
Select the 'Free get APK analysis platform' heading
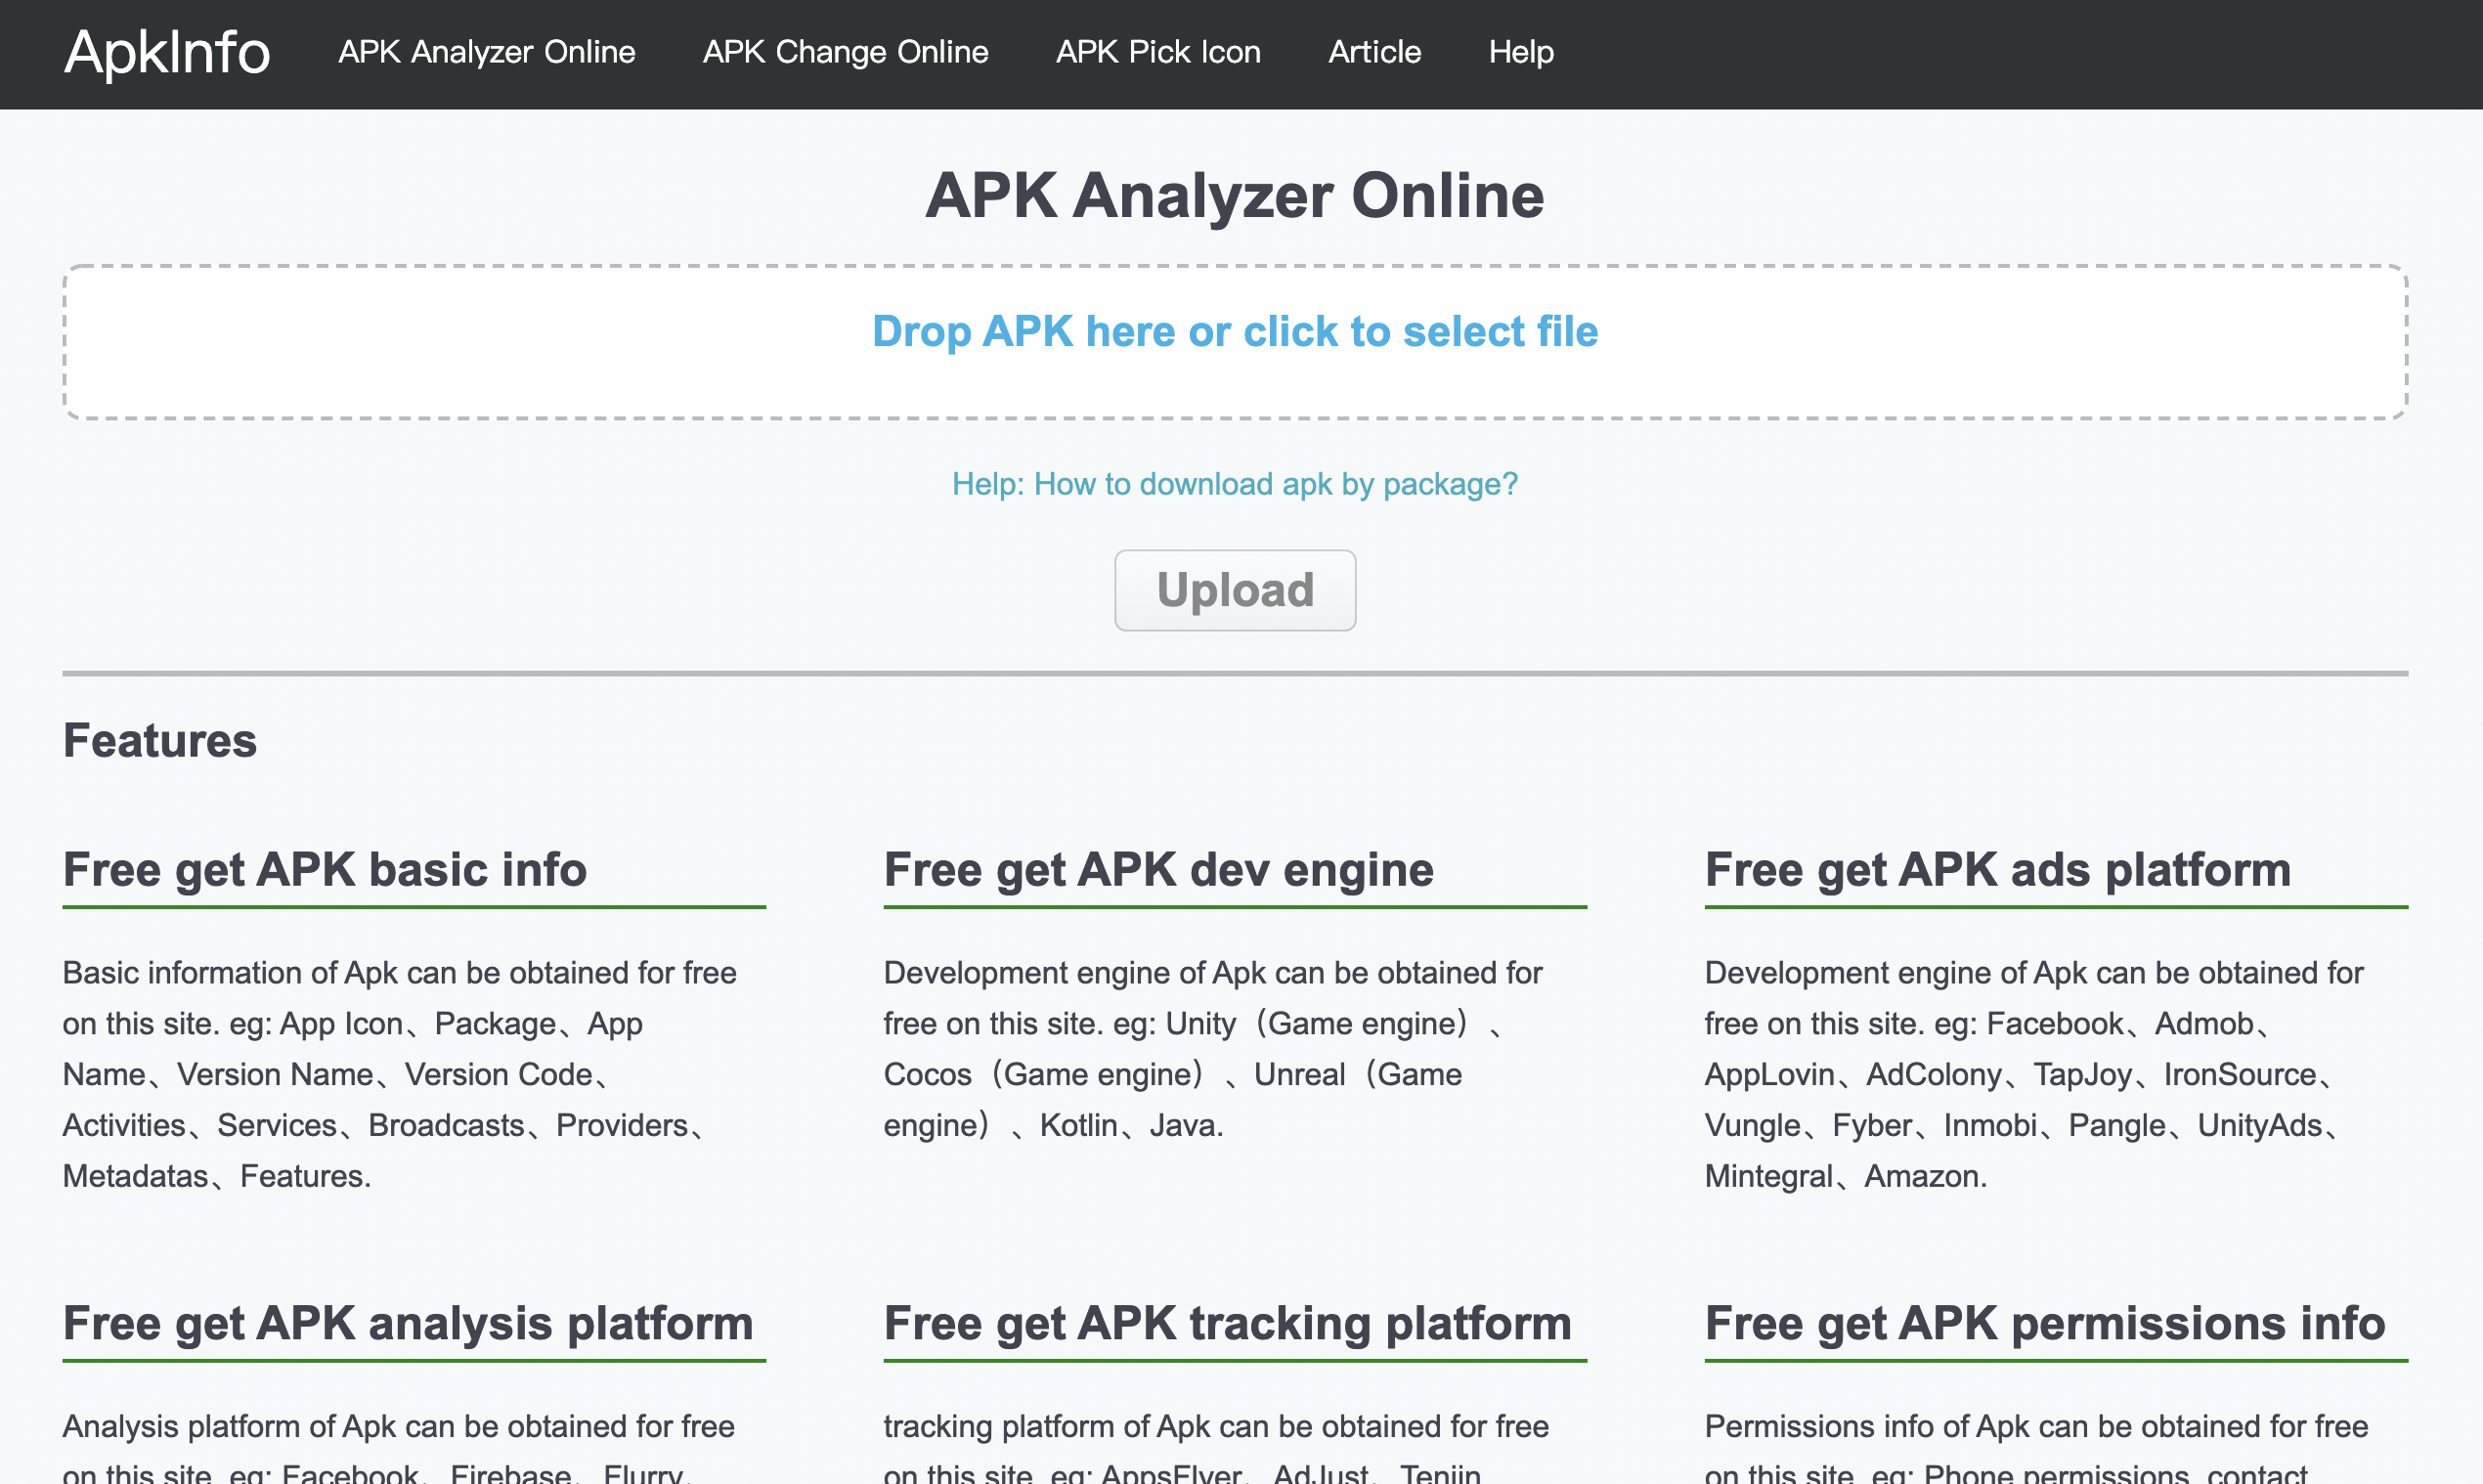click(407, 1322)
